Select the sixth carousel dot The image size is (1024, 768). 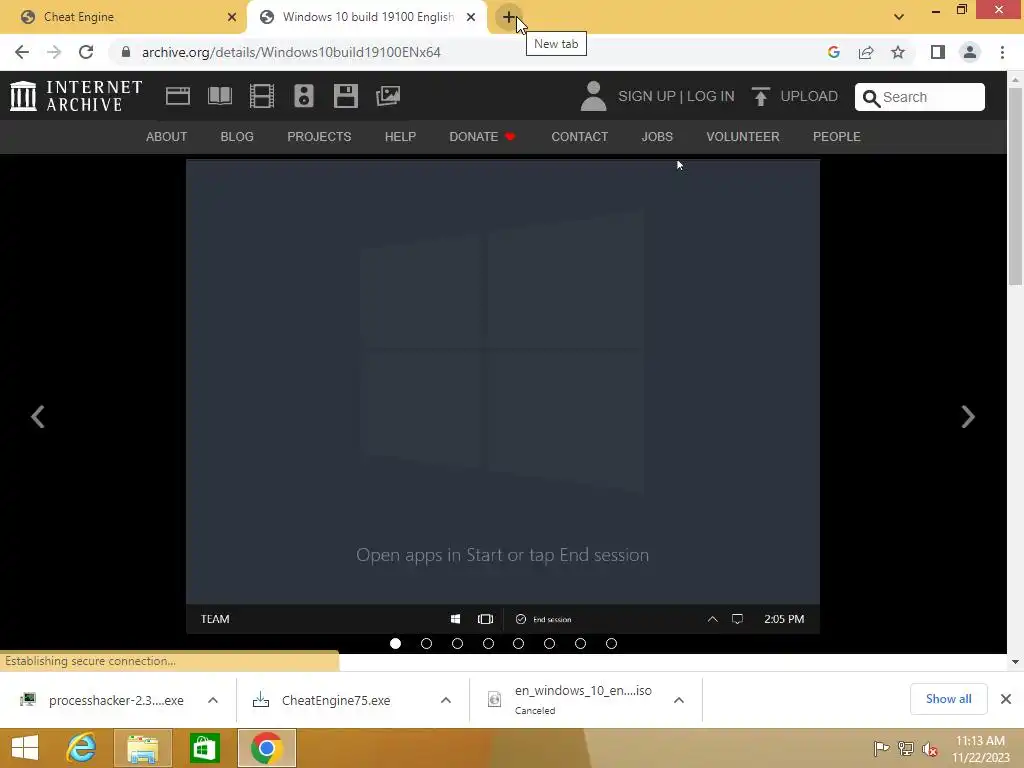click(x=549, y=644)
